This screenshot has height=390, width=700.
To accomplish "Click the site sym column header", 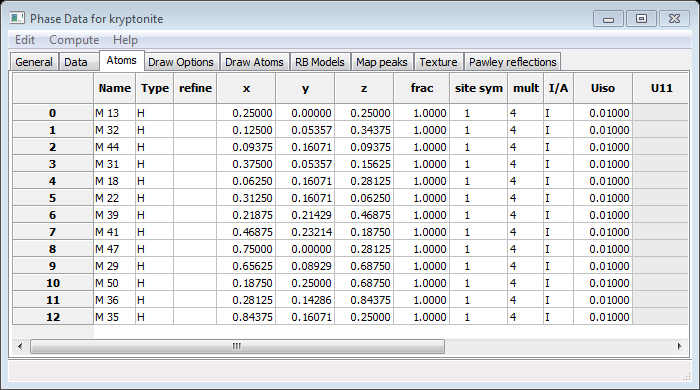I will point(479,88).
